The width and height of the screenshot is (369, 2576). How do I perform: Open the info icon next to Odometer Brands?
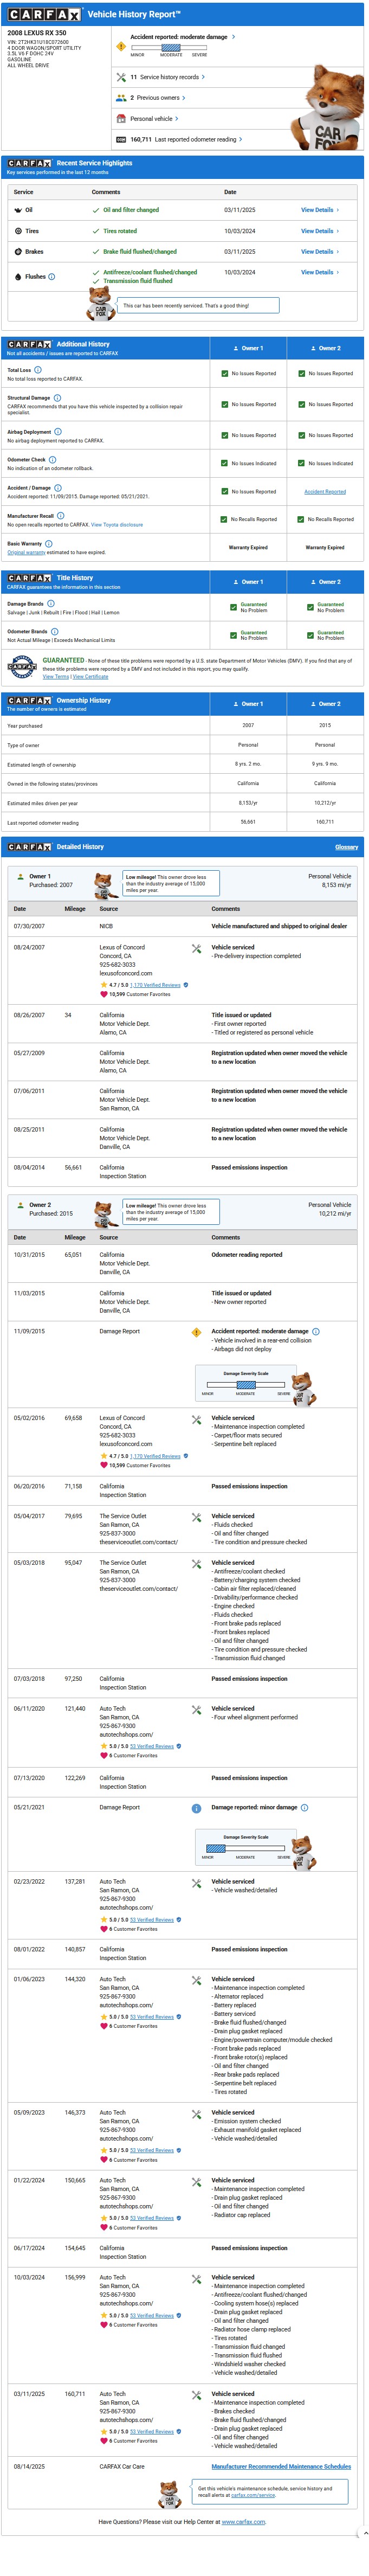click(55, 632)
